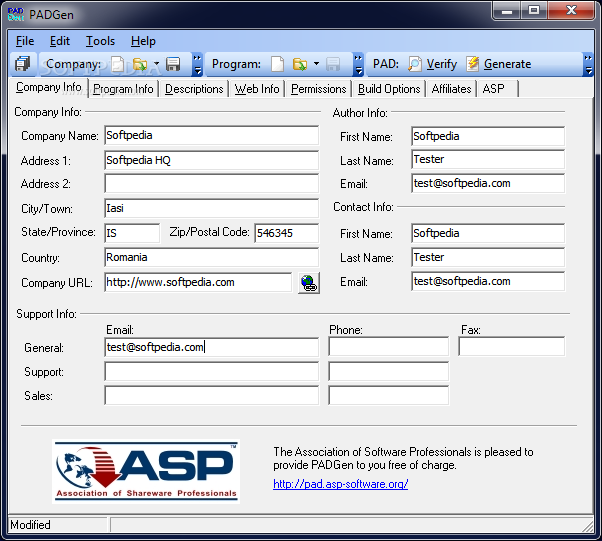This screenshot has width=602, height=541.
Task: Focus the Support phone field
Action: pos(389,372)
